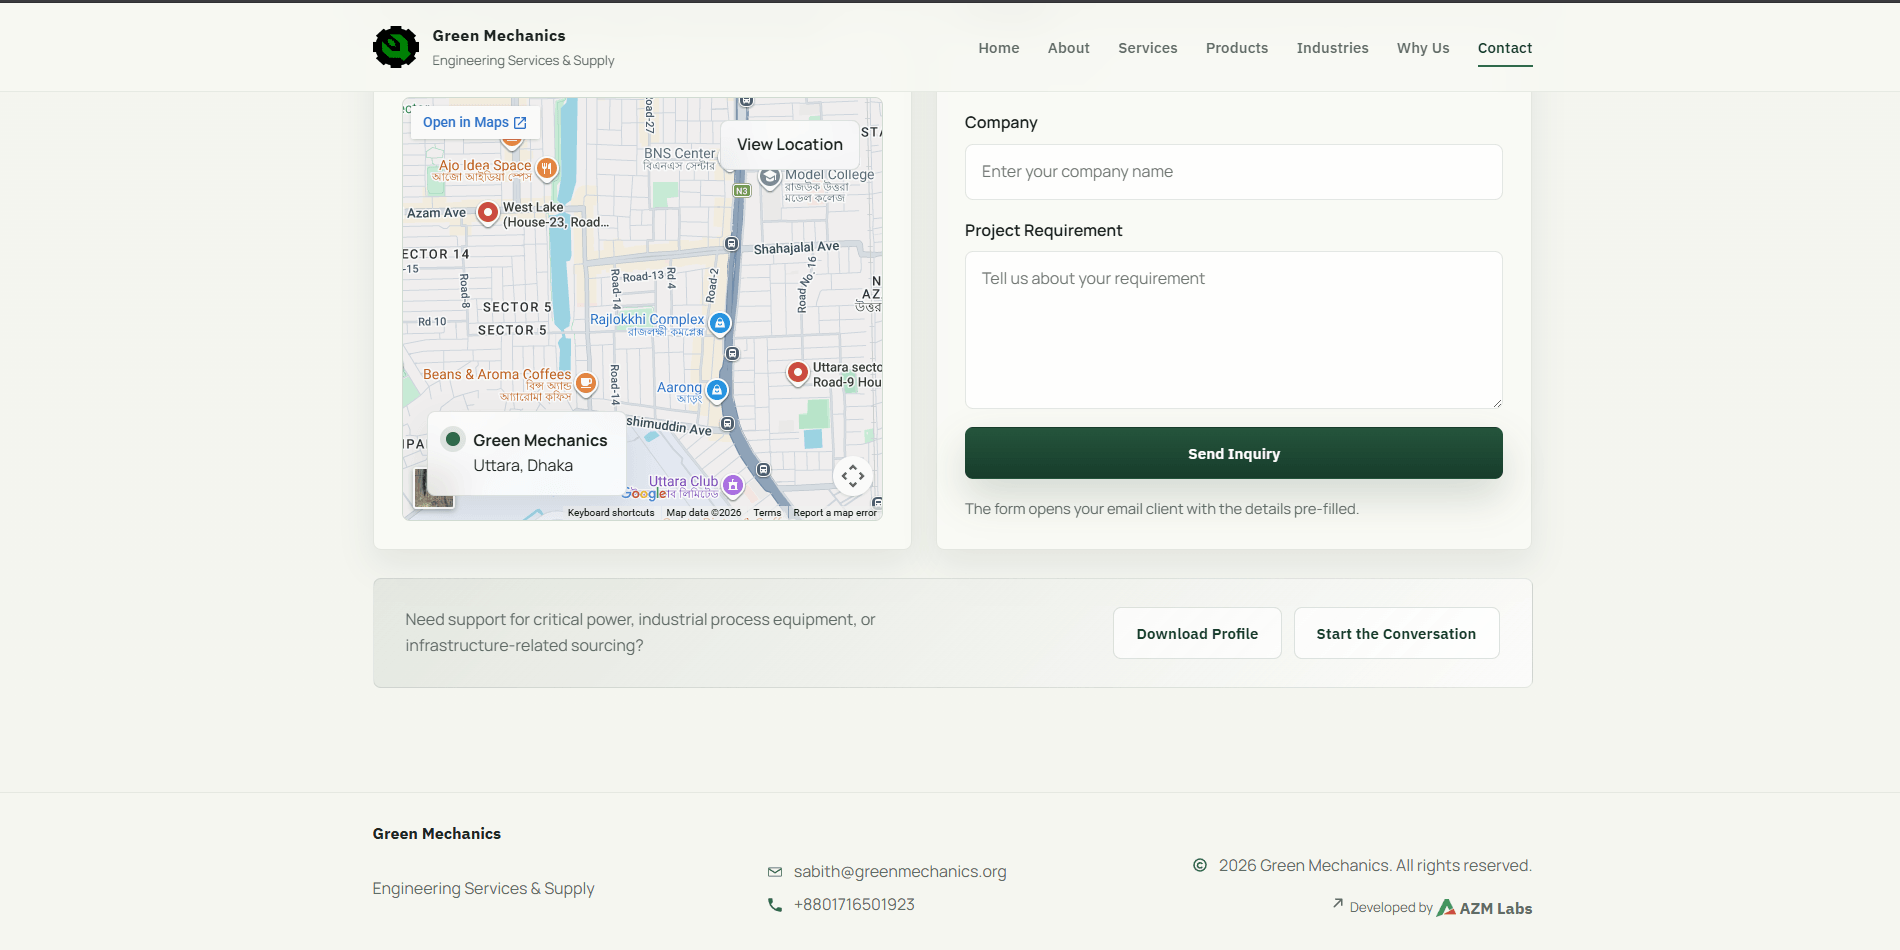Click the +8801716501923 phone number

click(x=854, y=905)
